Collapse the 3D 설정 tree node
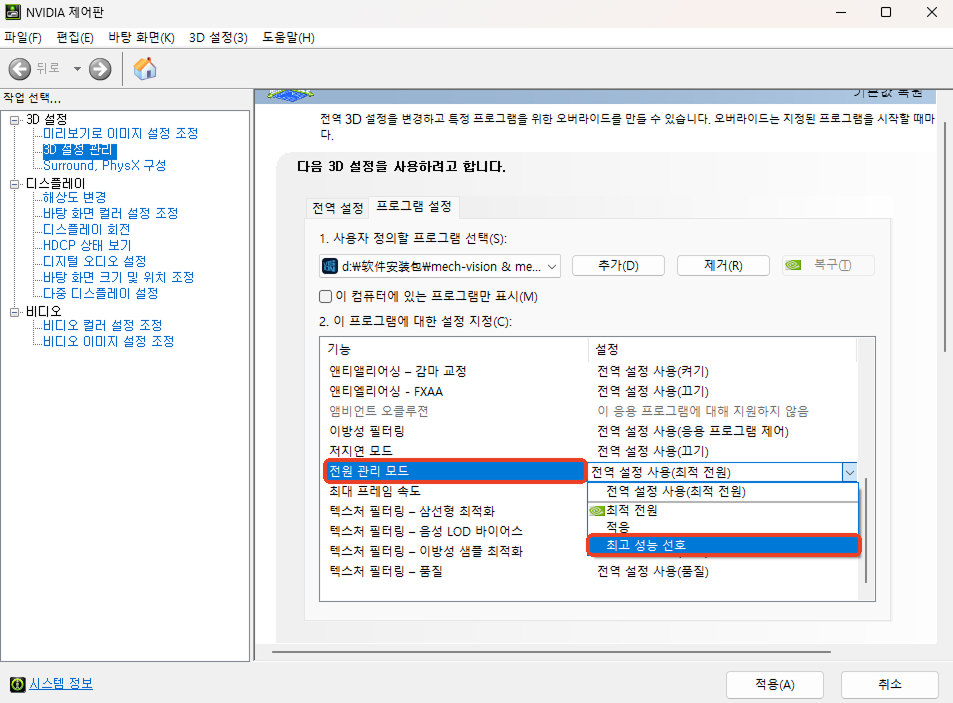Viewport: 953px width, 703px height. coord(15,120)
